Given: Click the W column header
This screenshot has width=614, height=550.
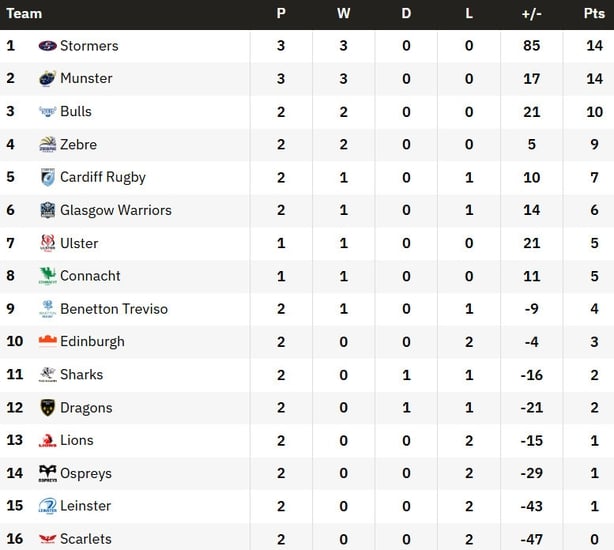Looking at the screenshot, I should [344, 14].
